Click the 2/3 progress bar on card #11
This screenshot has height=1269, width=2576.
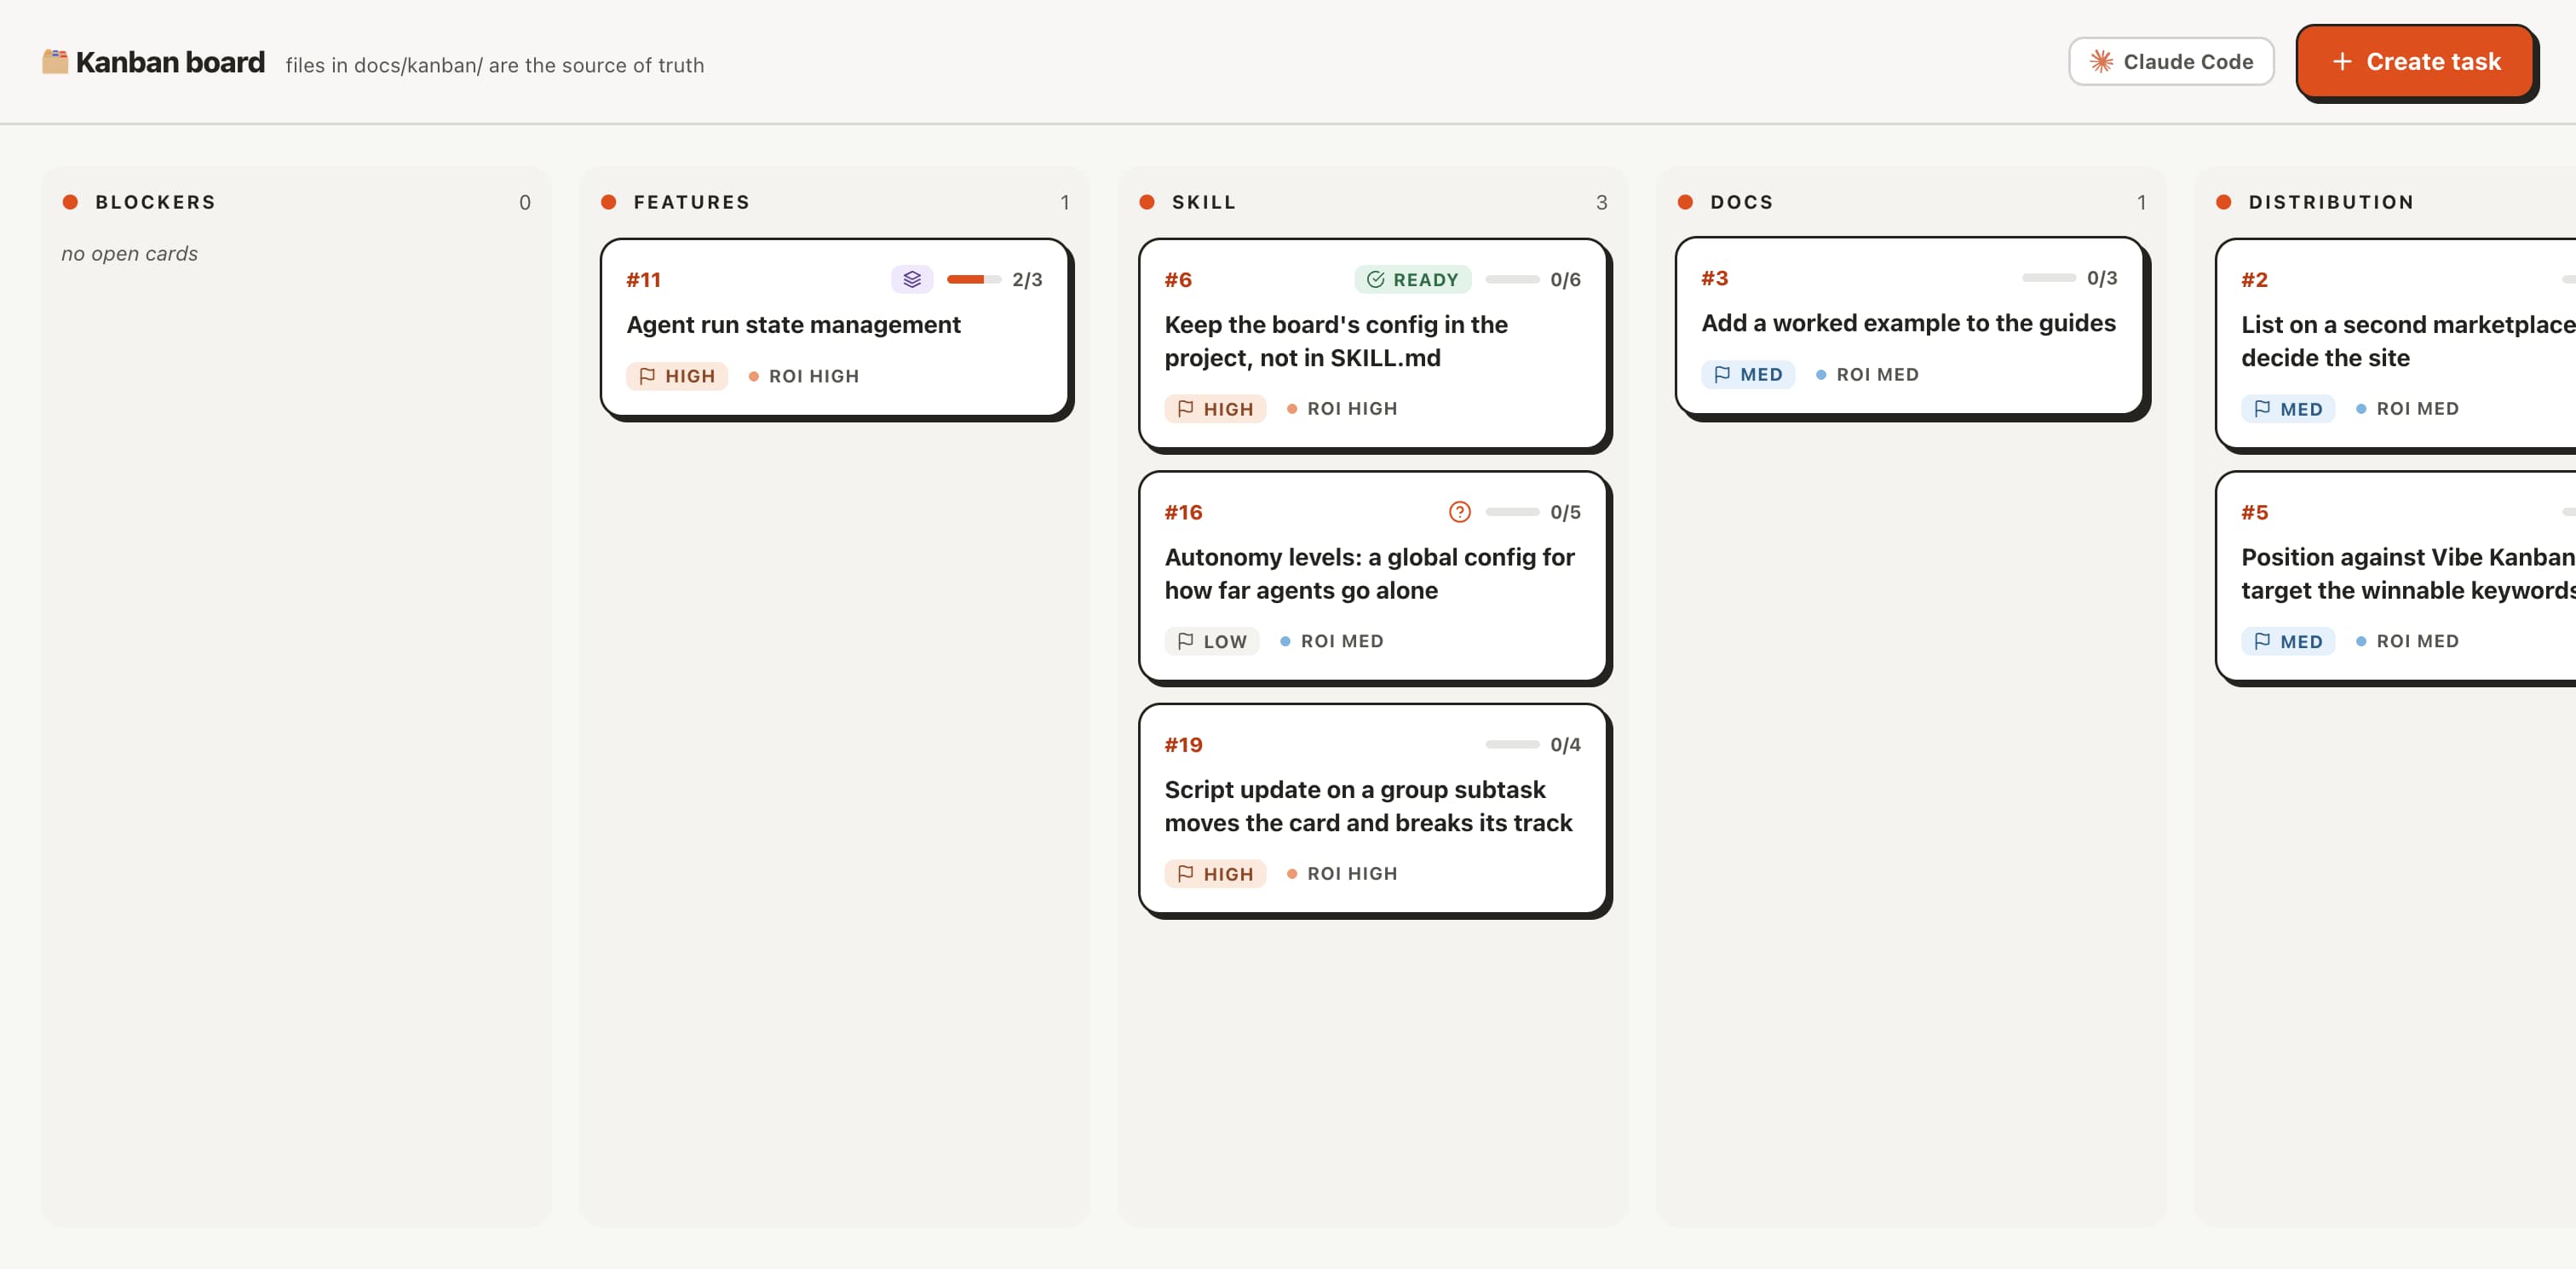click(974, 280)
